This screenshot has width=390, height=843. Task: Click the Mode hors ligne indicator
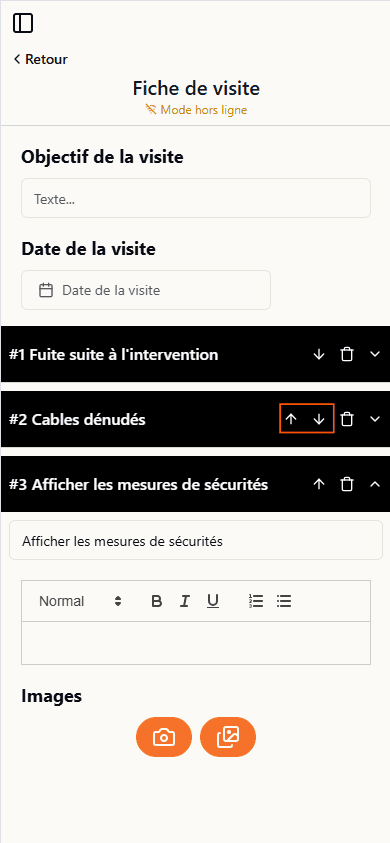pyautogui.click(x=196, y=110)
